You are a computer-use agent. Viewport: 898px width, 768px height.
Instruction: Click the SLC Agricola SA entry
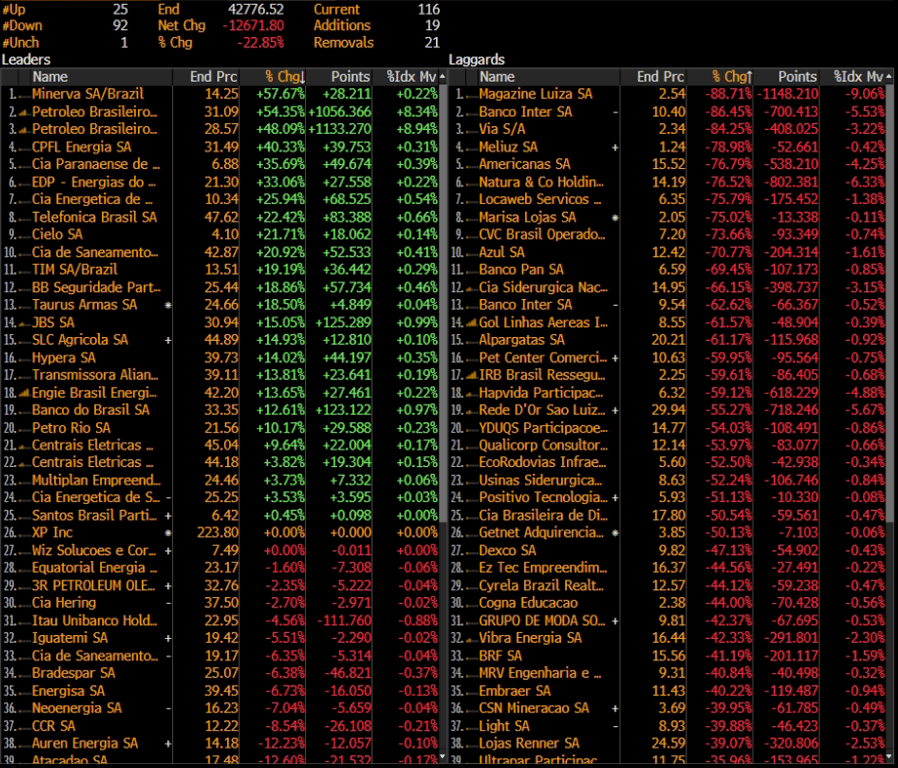[x=220, y=340]
